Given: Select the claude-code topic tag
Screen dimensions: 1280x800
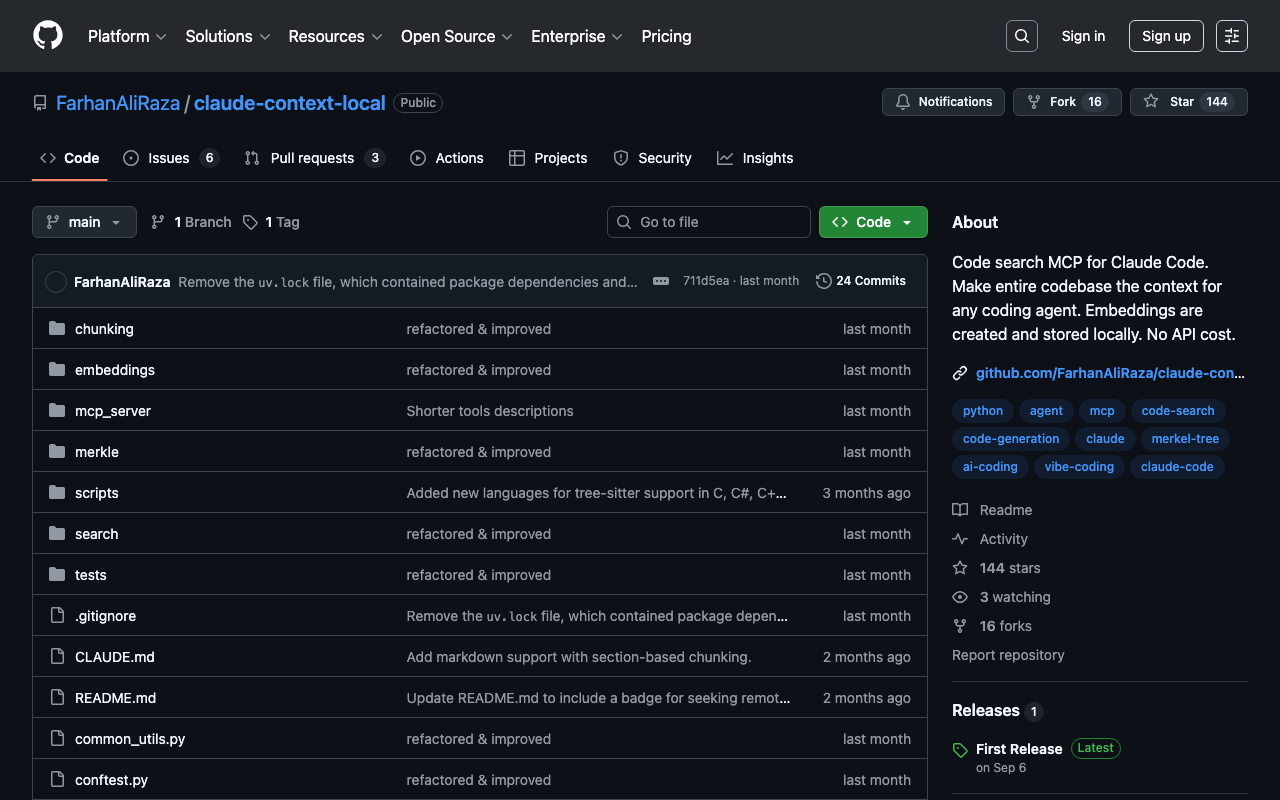Looking at the screenshot, I should point(1176,467).
